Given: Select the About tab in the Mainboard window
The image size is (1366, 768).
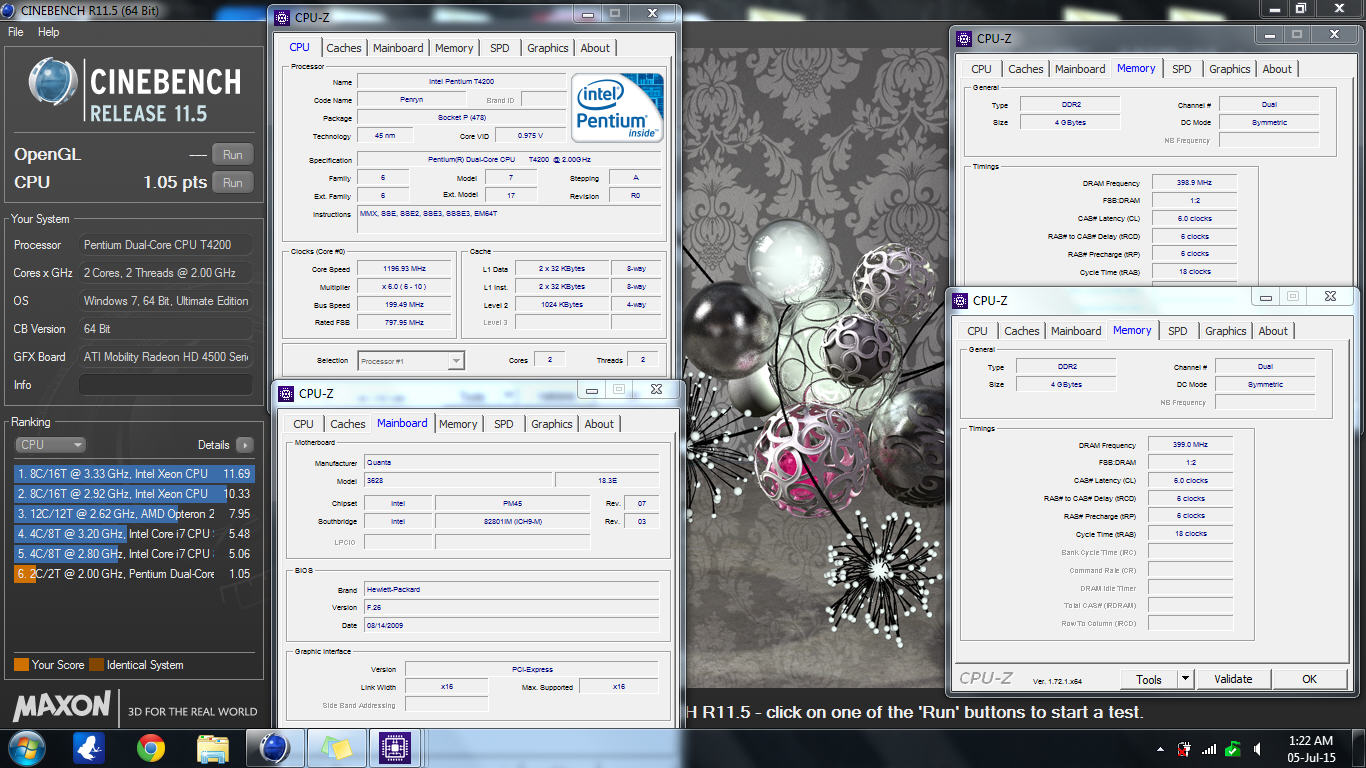Looking at the screenshot, I should (x=599, y=424).
